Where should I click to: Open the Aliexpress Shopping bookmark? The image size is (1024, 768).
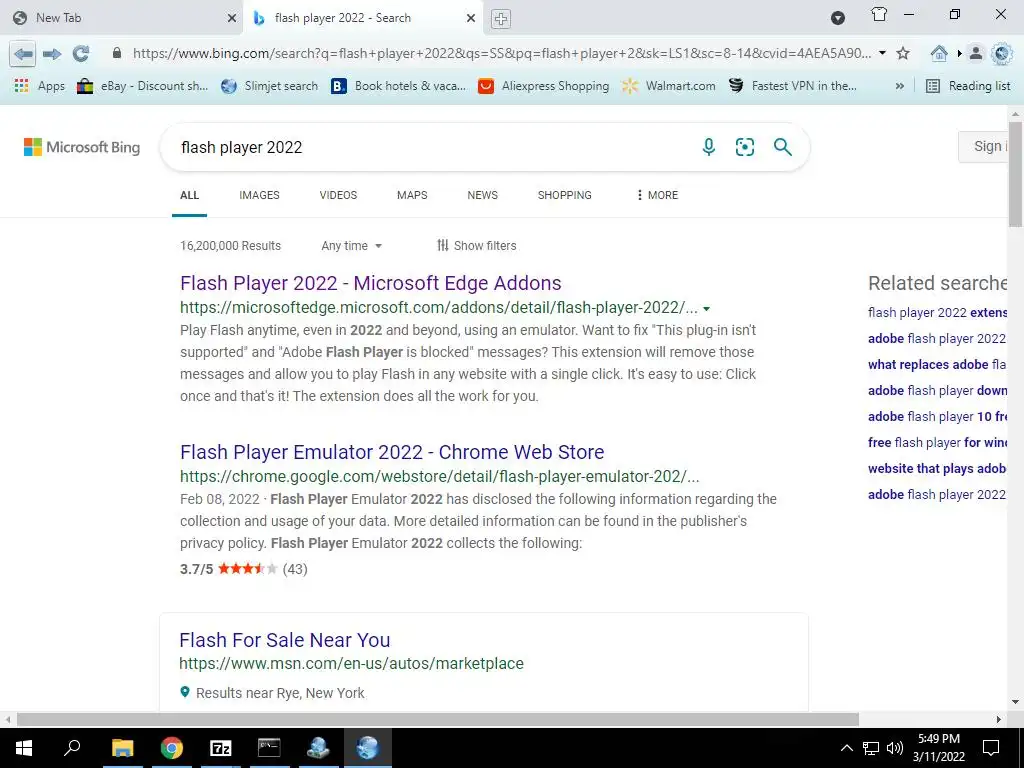point(543,86)
